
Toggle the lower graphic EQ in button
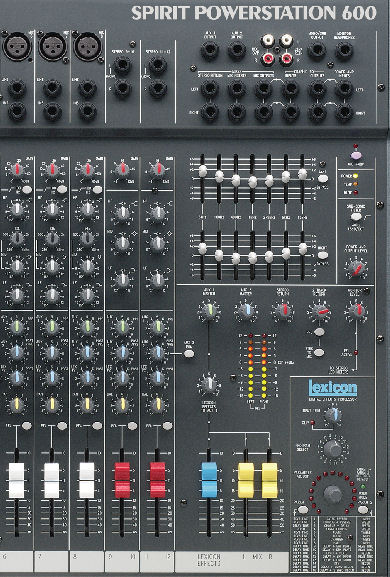323,255
